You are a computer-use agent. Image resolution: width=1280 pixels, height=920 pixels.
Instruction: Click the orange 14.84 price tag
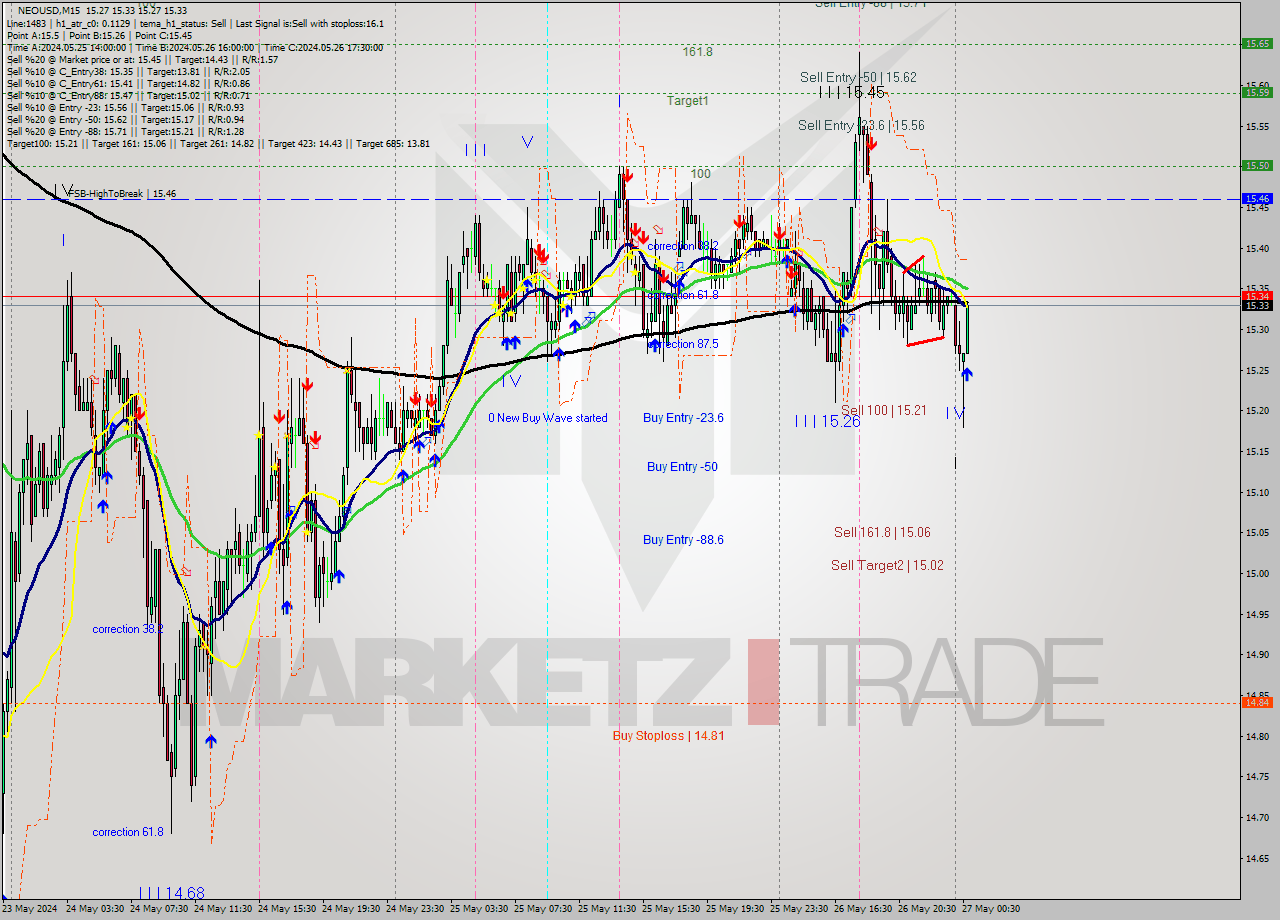click(1256, 702)
